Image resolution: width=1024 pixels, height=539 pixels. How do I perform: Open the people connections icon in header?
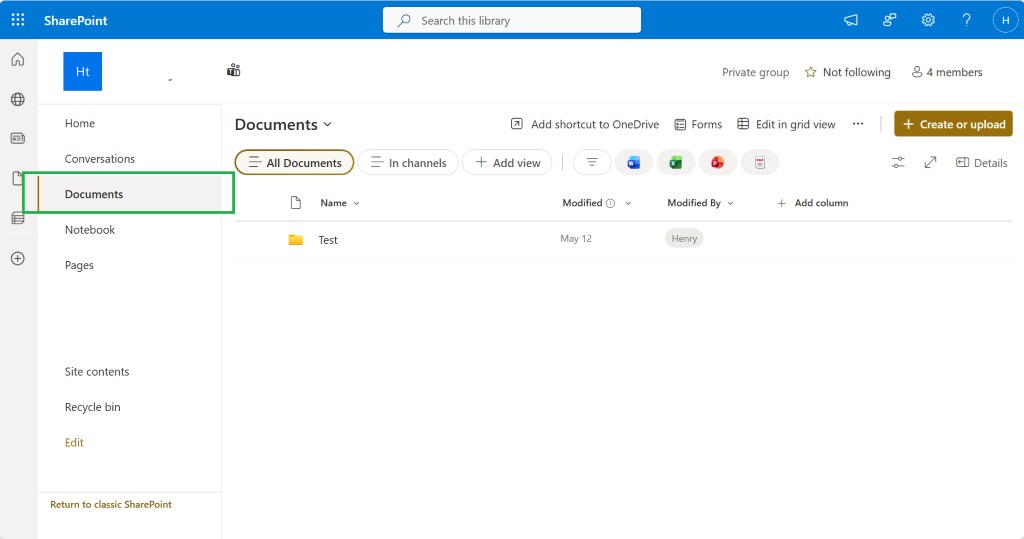pos(889,20)
